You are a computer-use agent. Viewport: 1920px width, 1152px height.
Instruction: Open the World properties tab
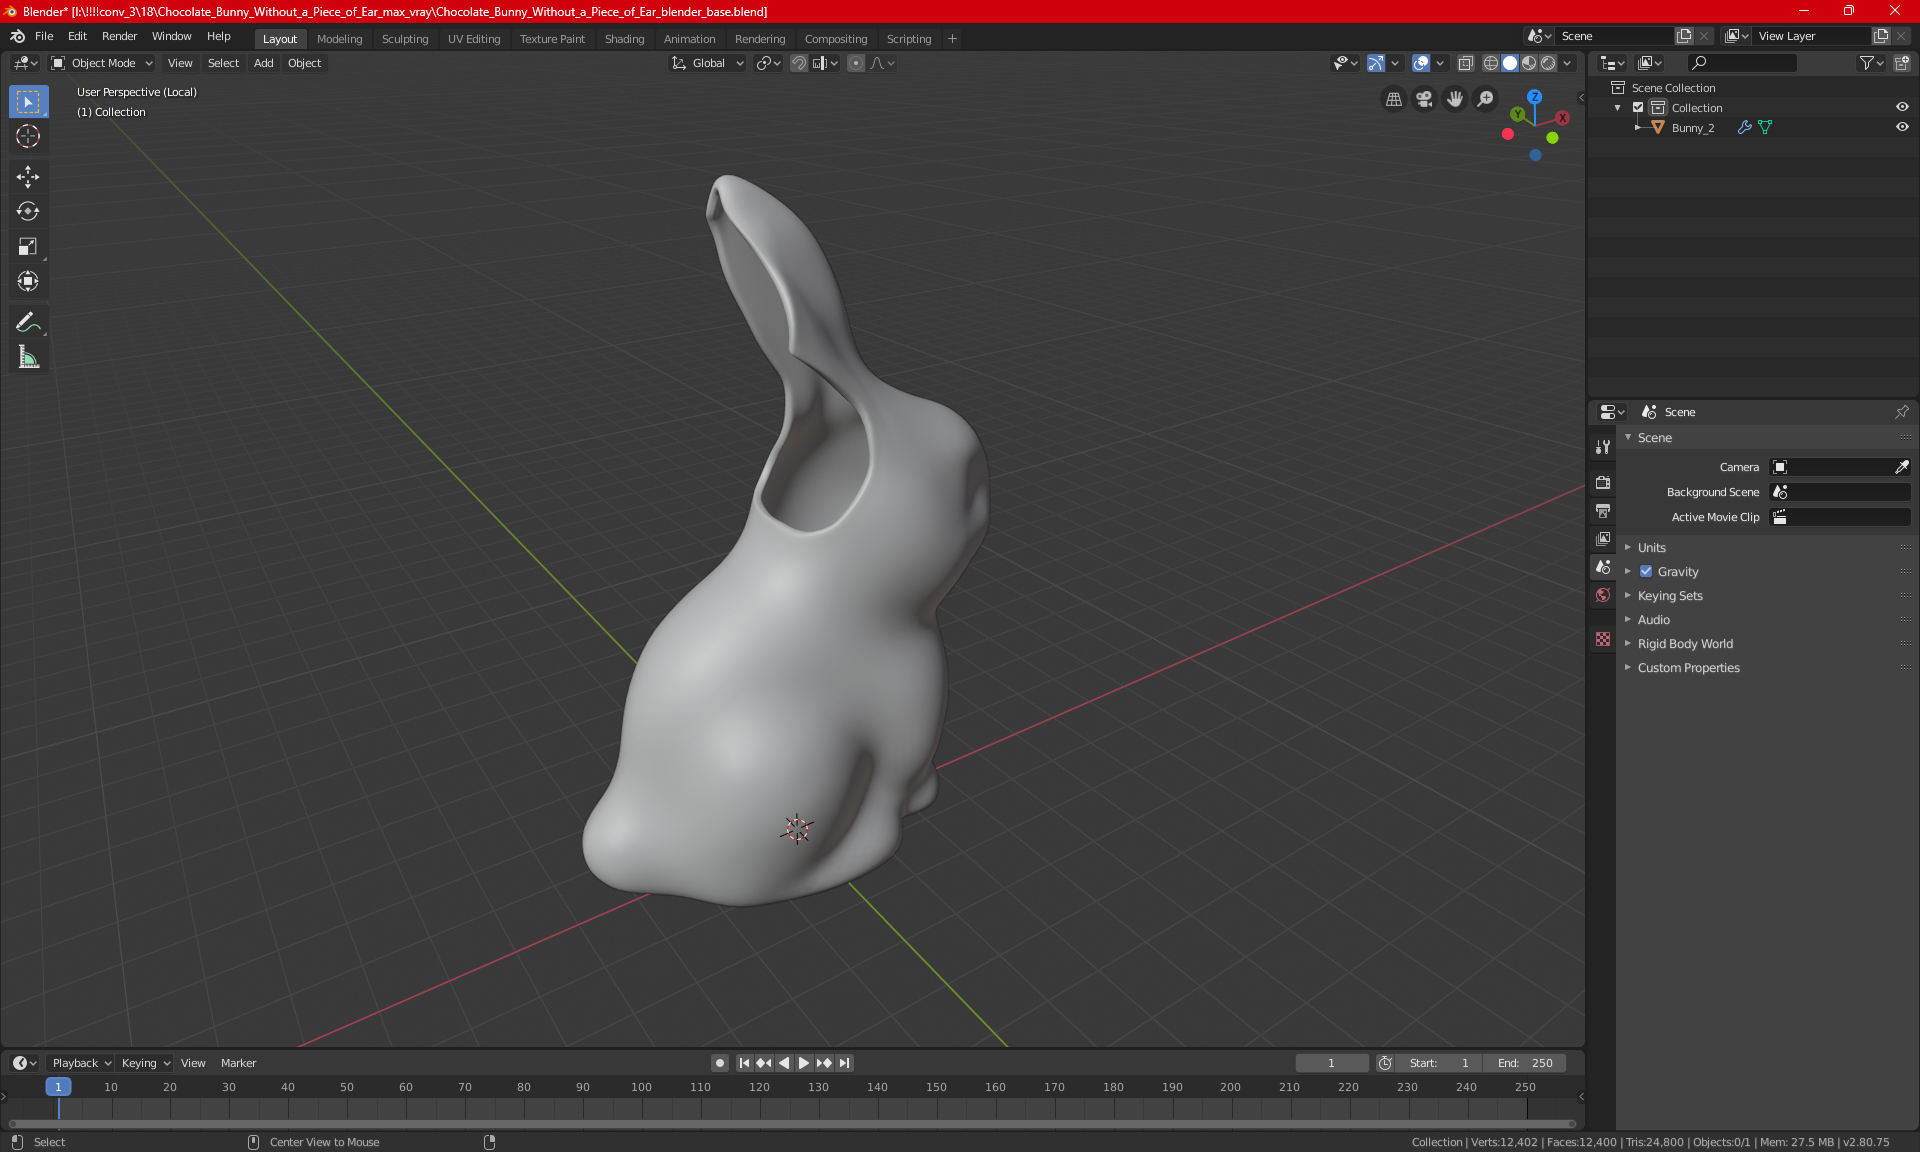point(1603,595)
